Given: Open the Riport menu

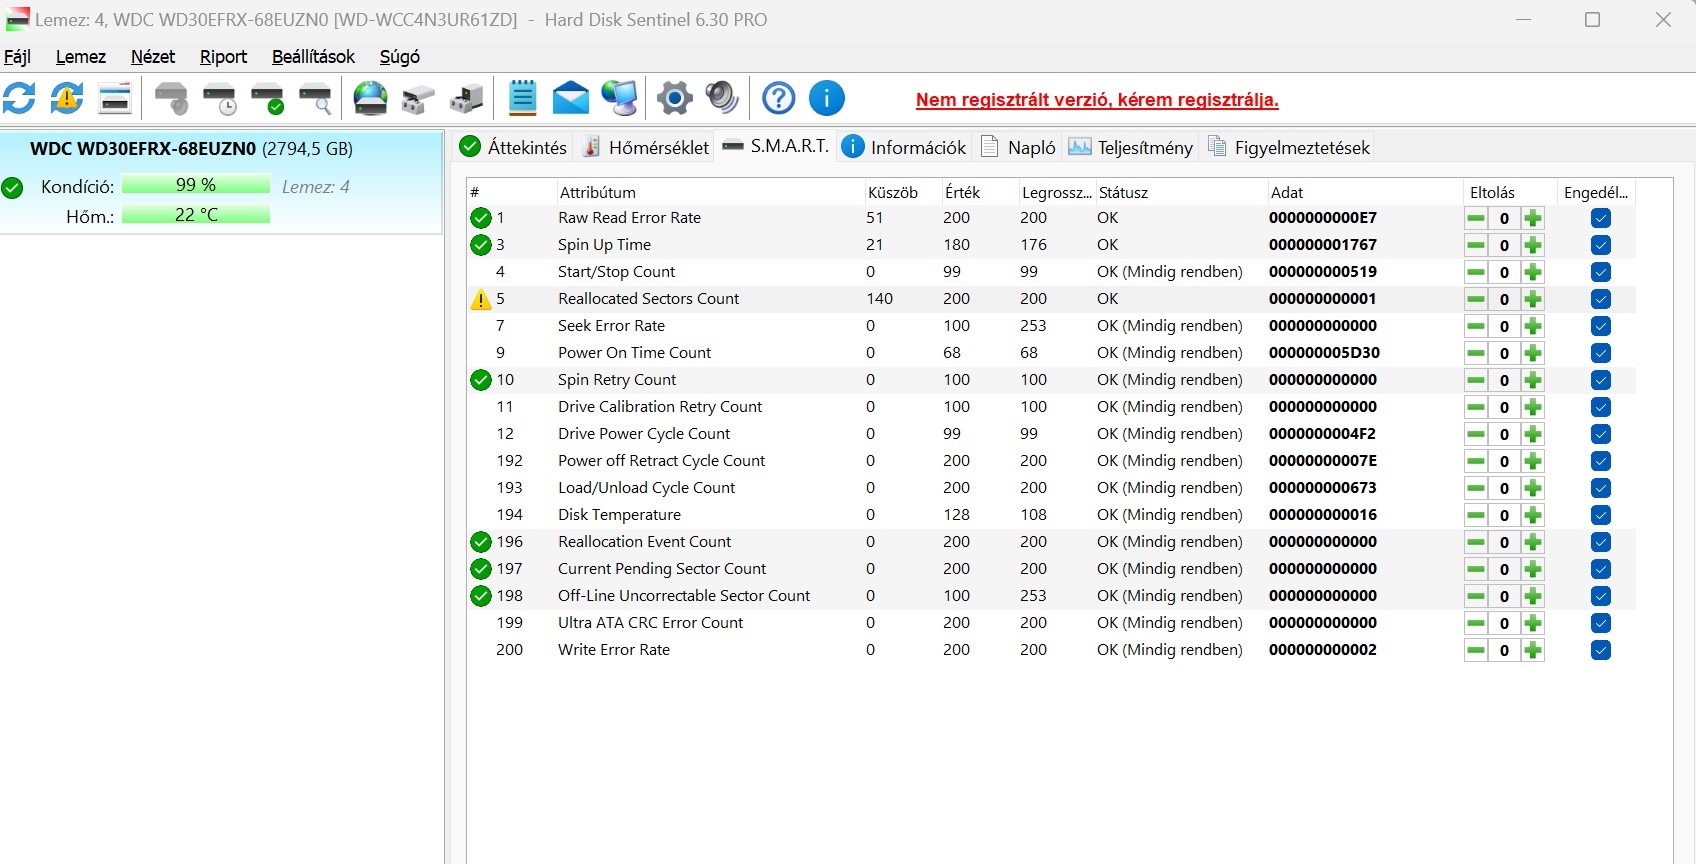Looking at the screenshot, I should point(223,57).
